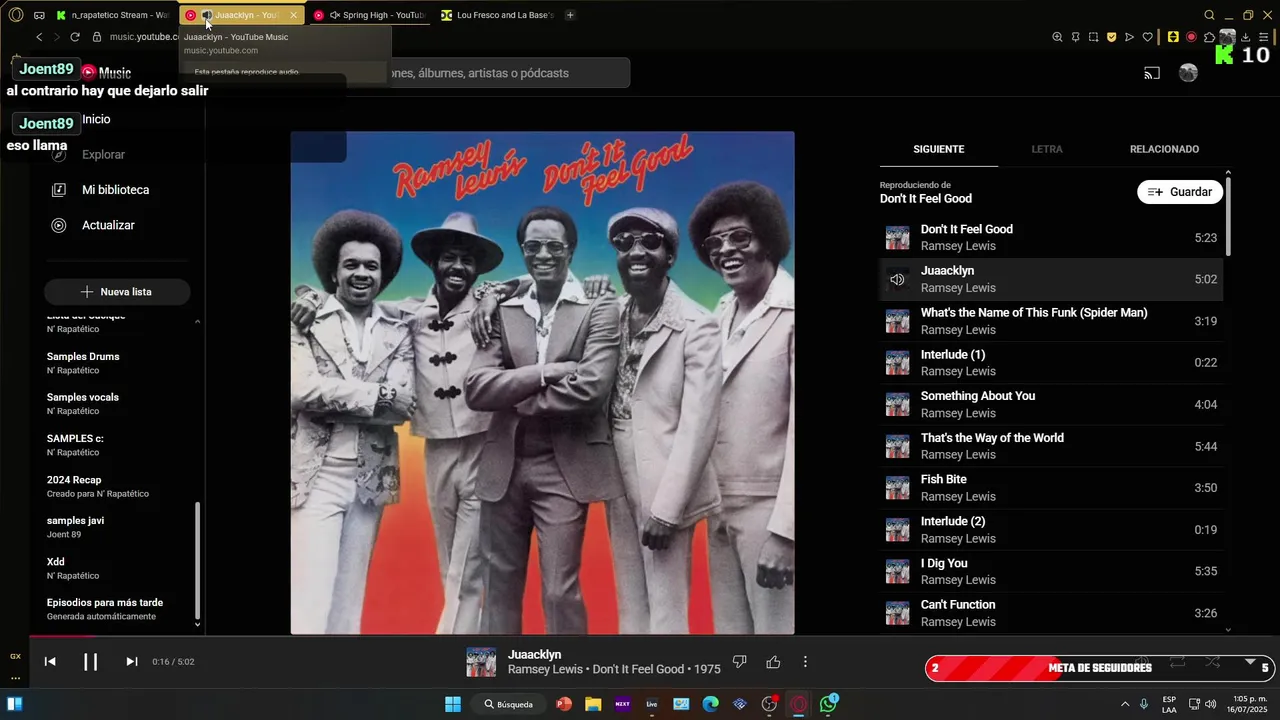Open Mi biblioteca in the sidebar

115,189
